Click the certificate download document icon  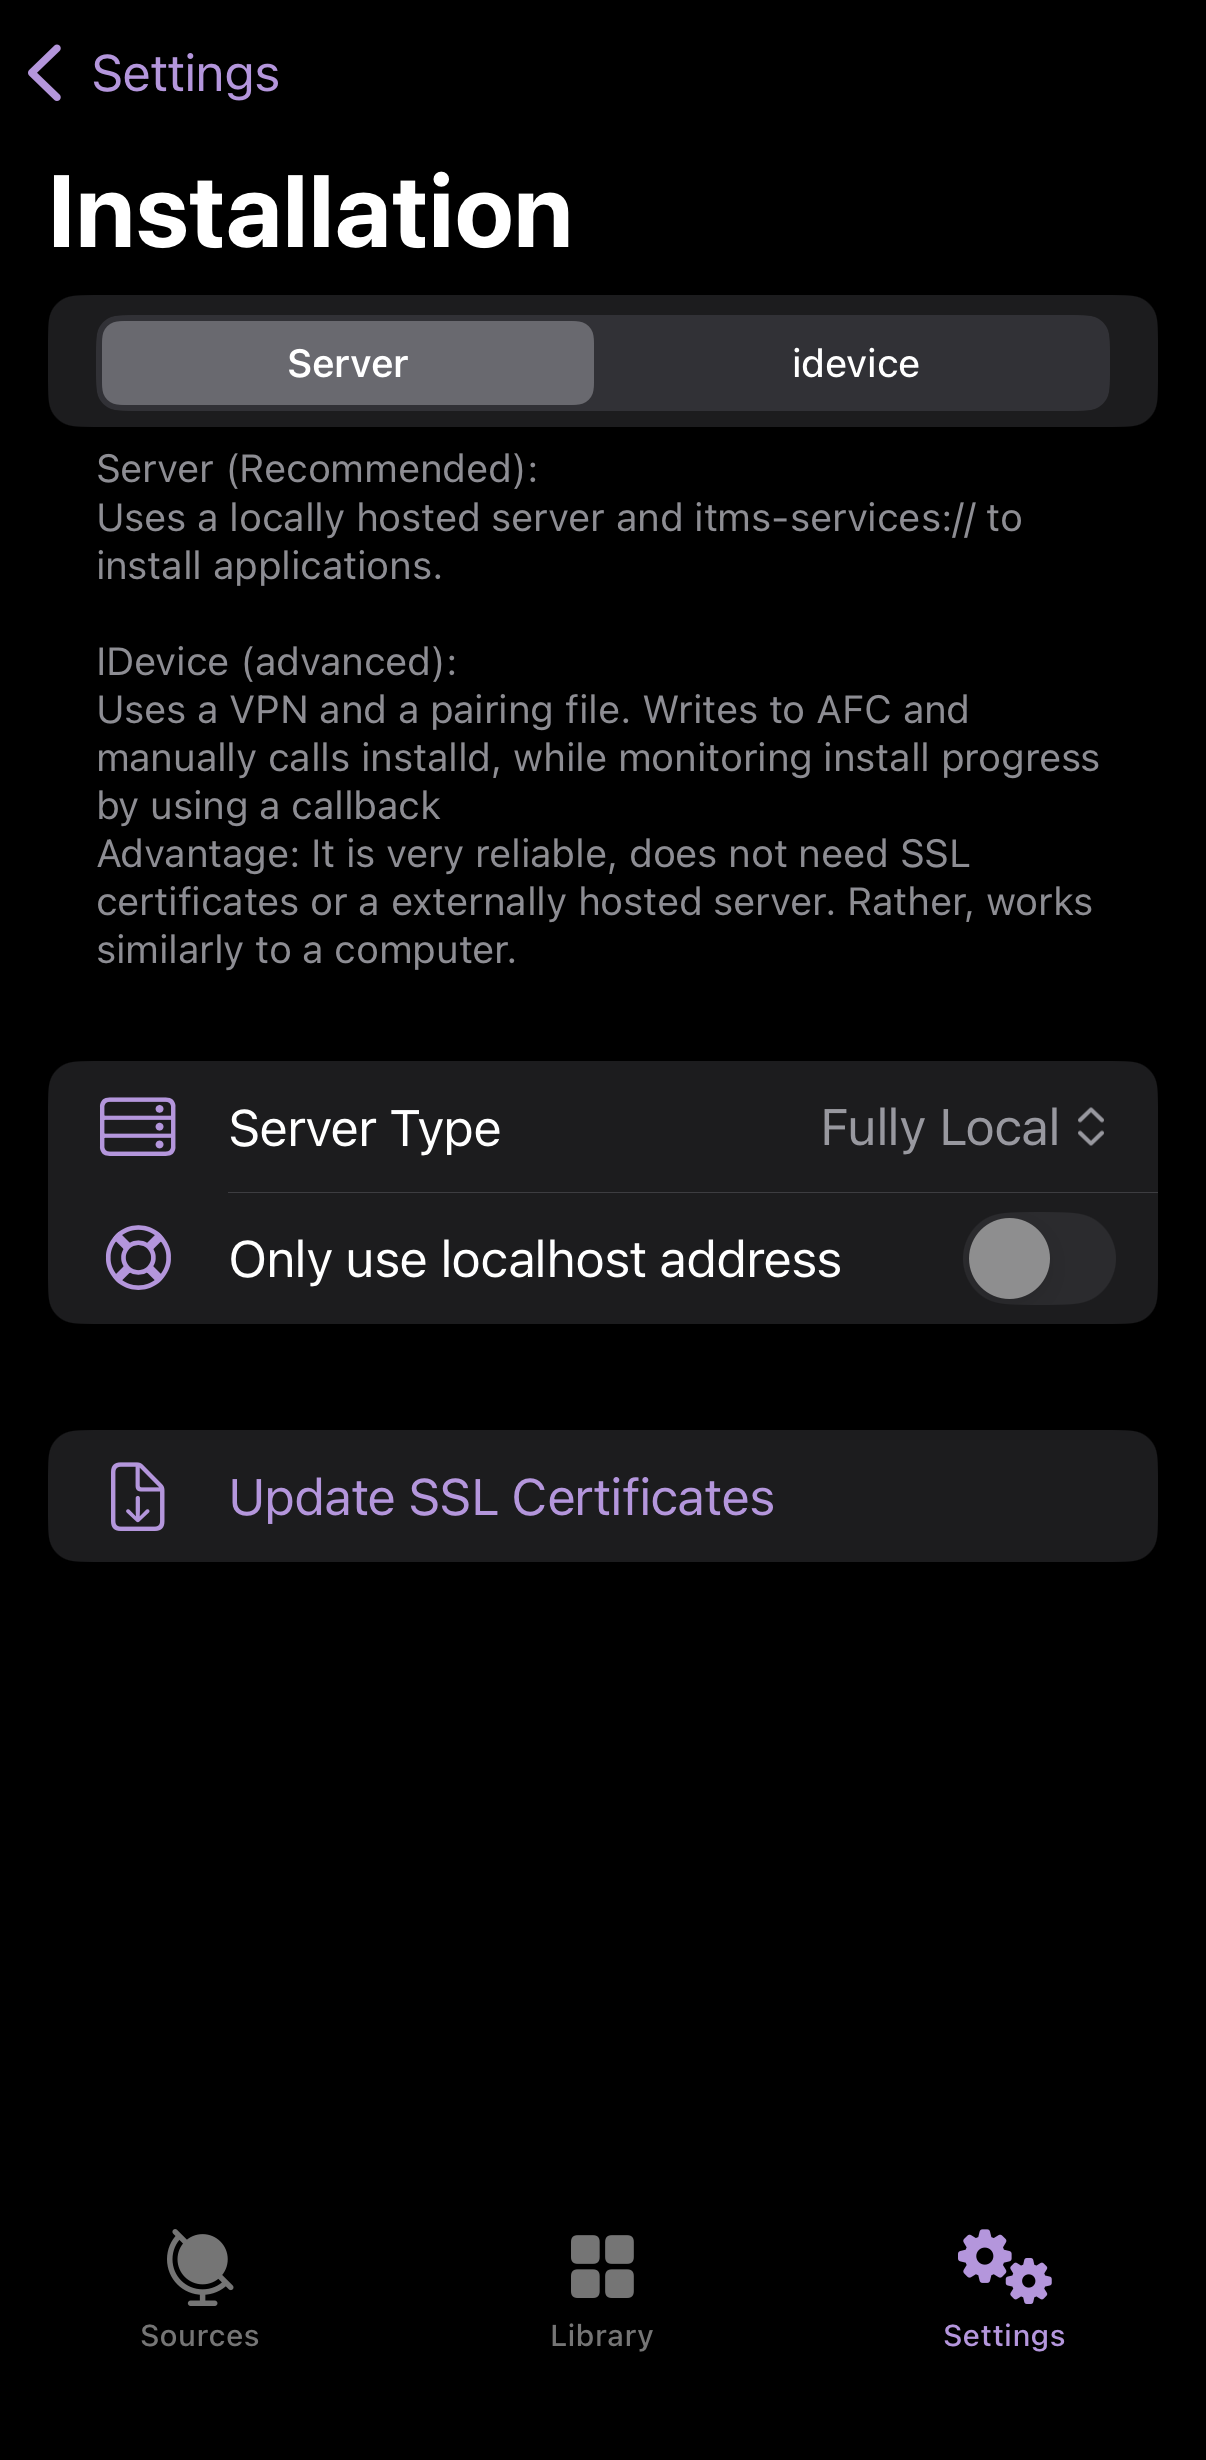tap(138, 1496)
